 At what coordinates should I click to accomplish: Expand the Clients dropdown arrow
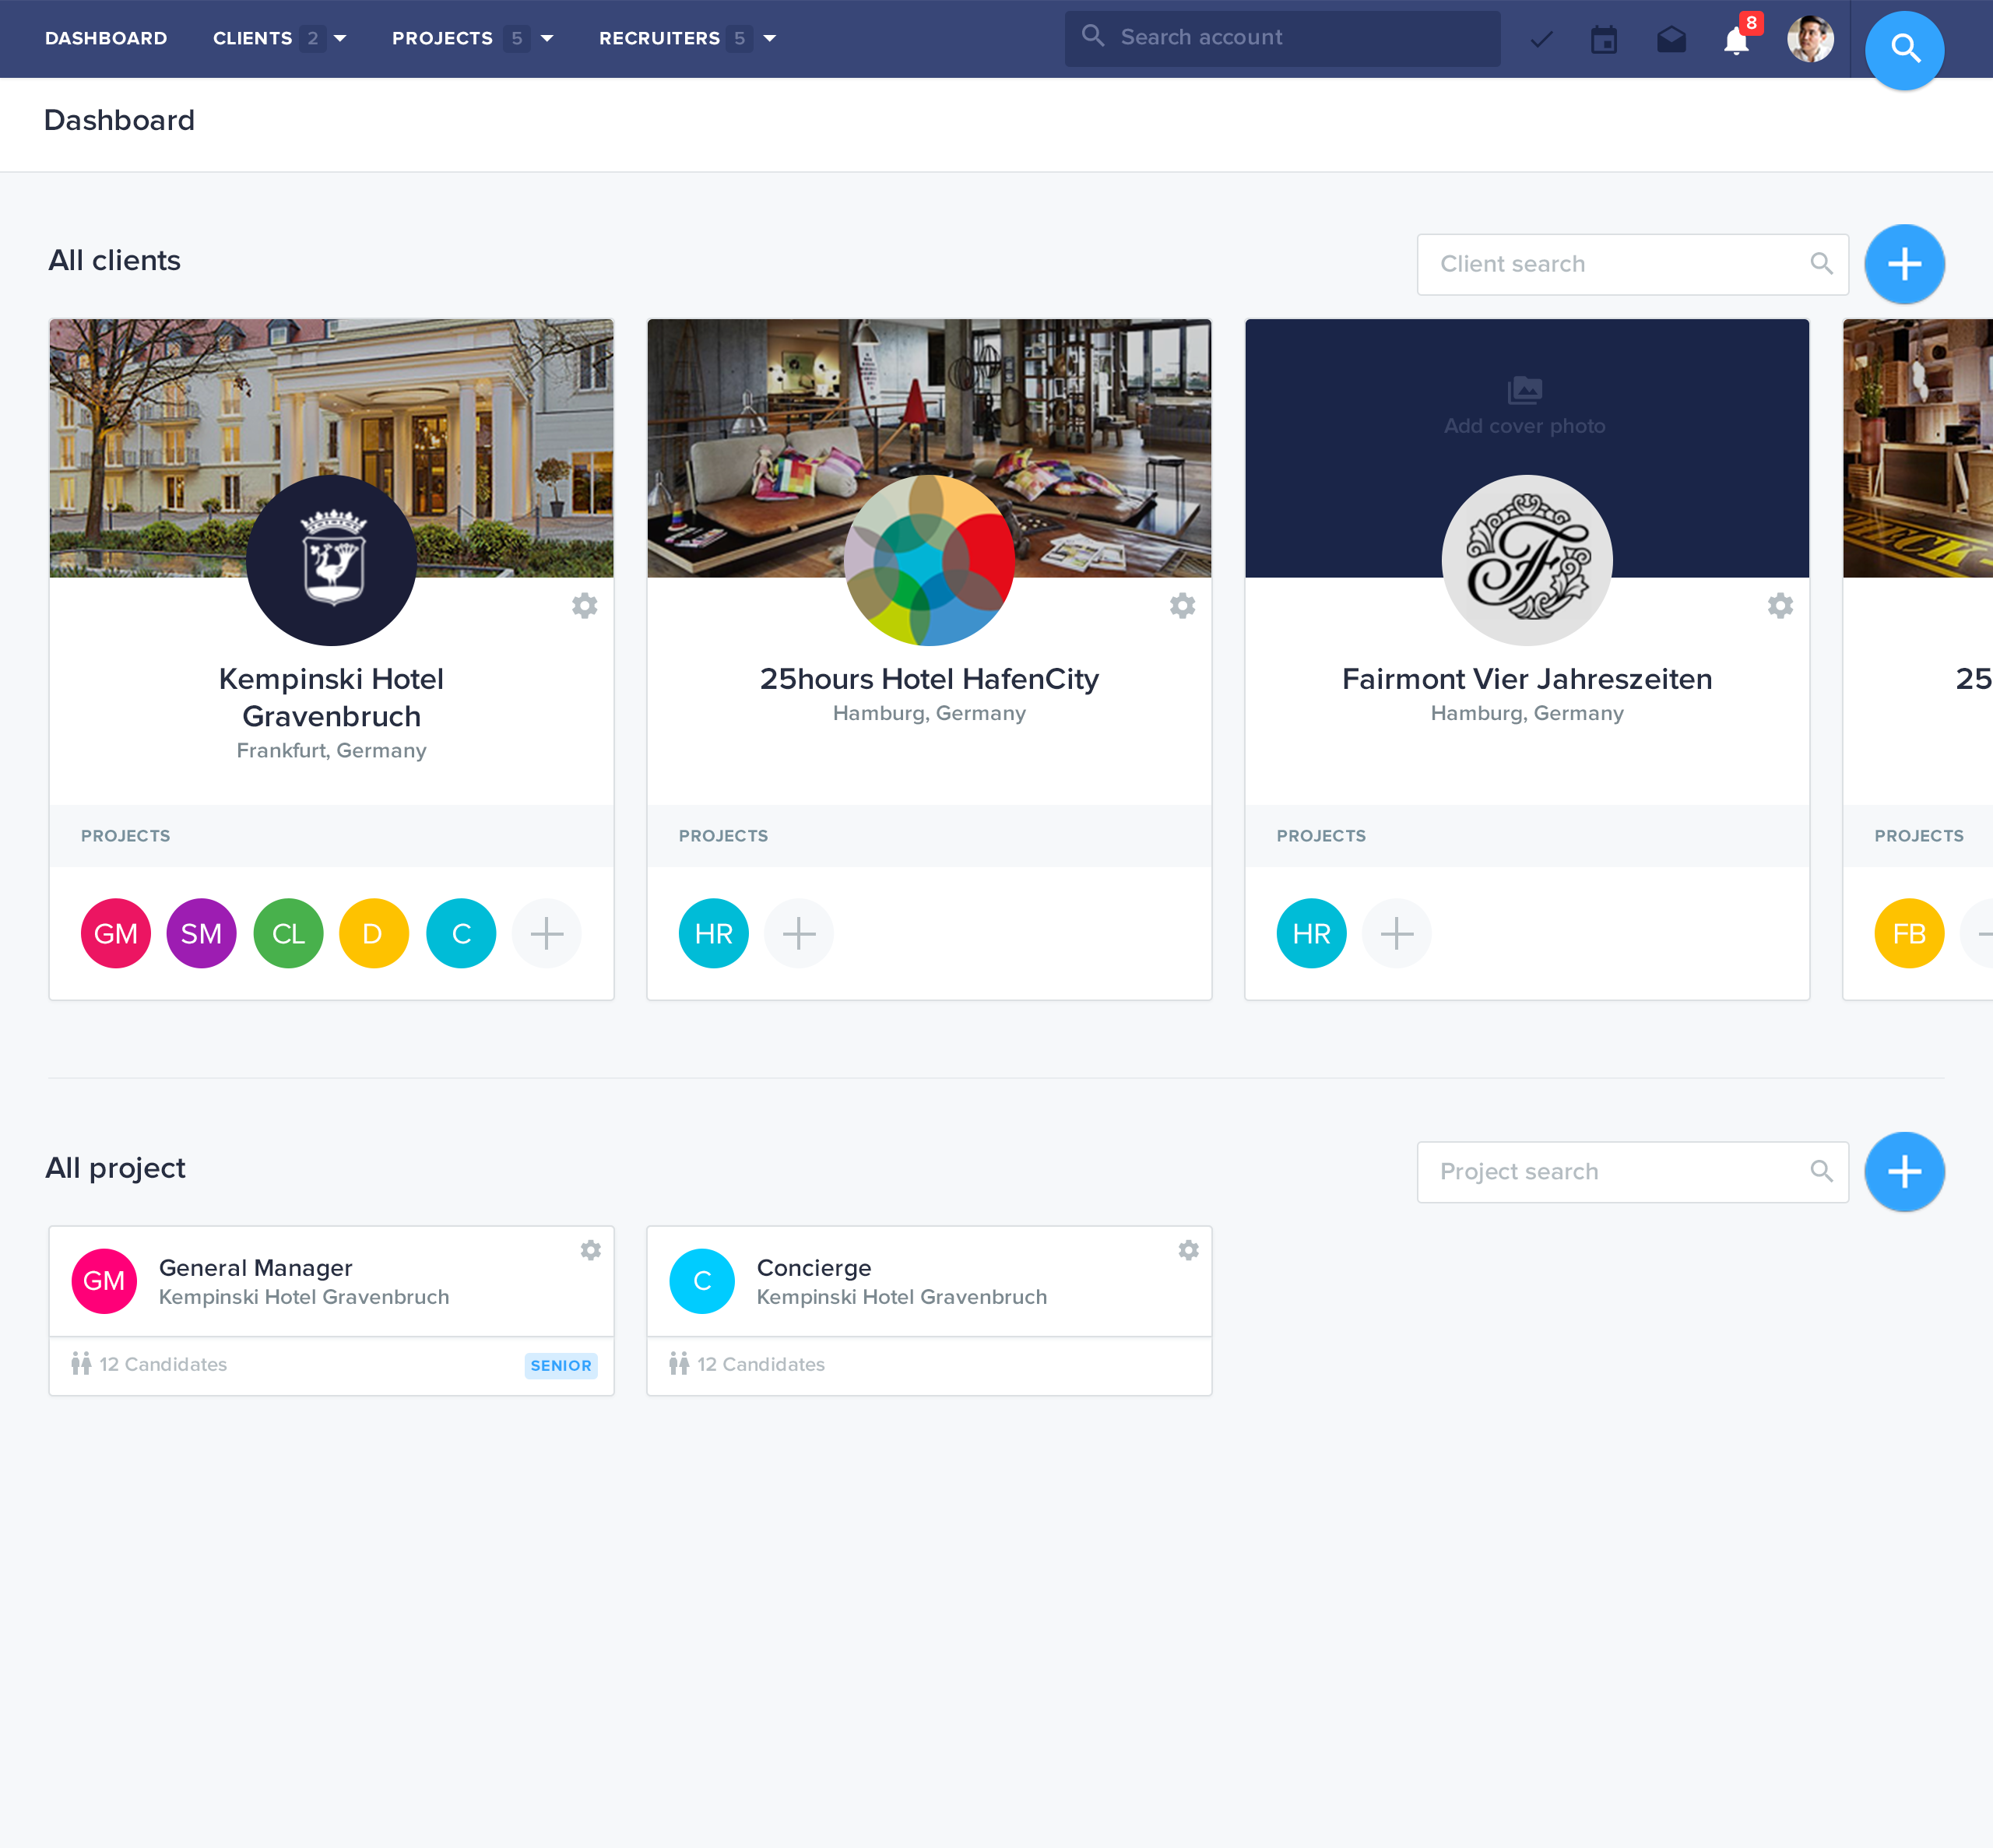(x=340, y=39)
